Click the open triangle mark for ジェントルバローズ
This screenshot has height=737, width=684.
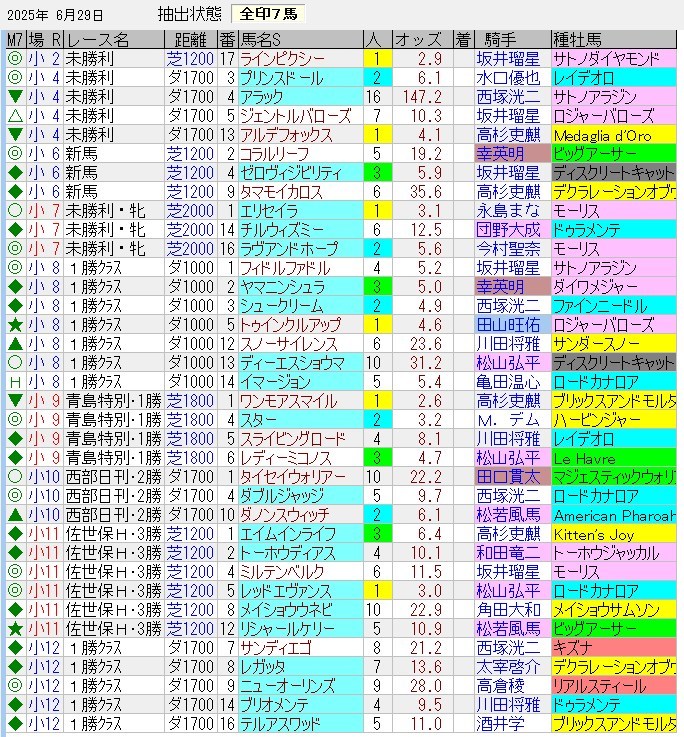coord(16,116)
